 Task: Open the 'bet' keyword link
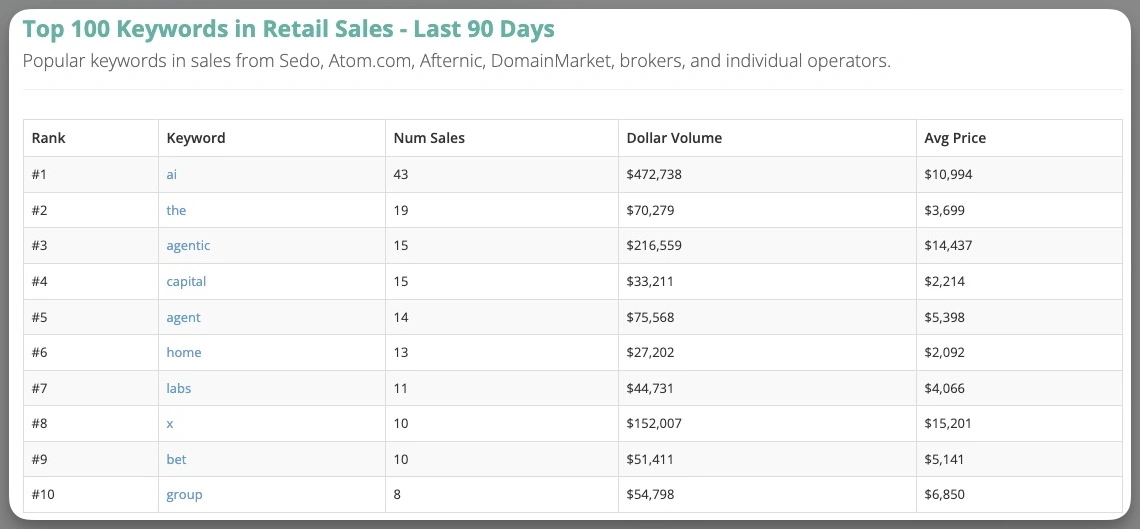coord(177,459)
